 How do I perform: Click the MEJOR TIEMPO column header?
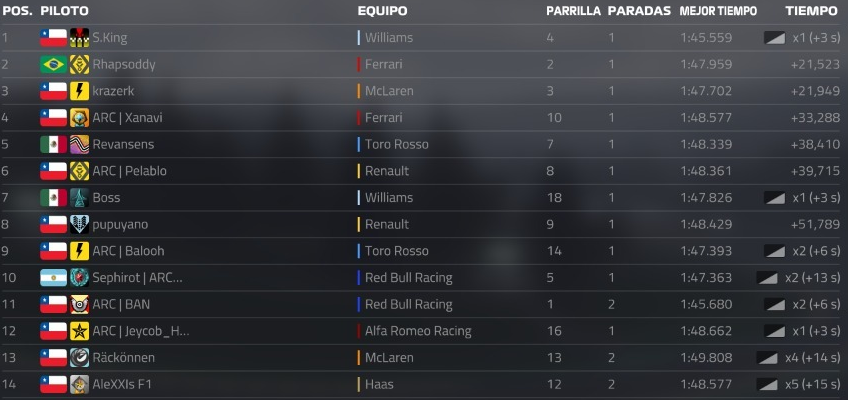point(718,11)
